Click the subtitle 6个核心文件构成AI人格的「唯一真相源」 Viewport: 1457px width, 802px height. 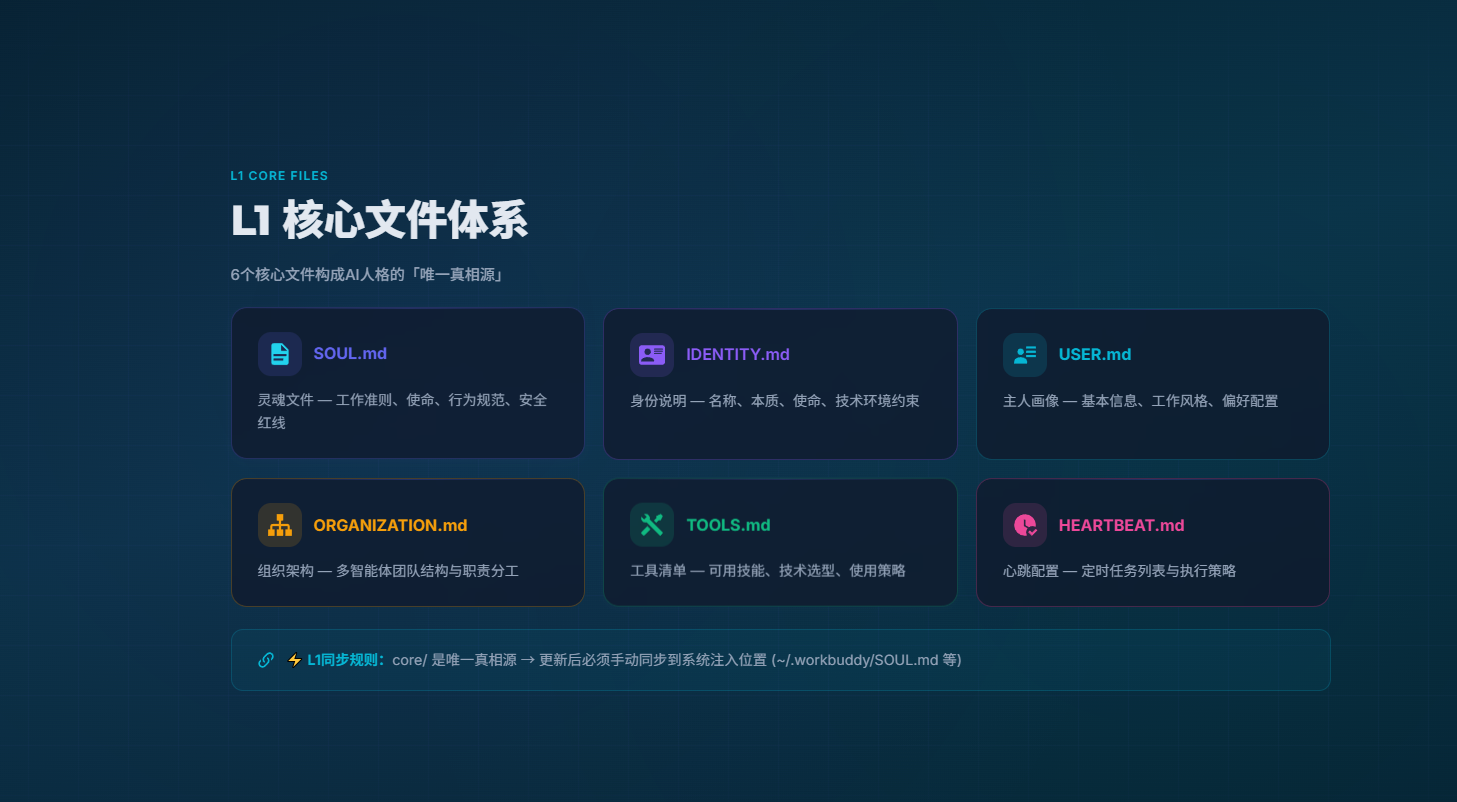coord(367,274)
